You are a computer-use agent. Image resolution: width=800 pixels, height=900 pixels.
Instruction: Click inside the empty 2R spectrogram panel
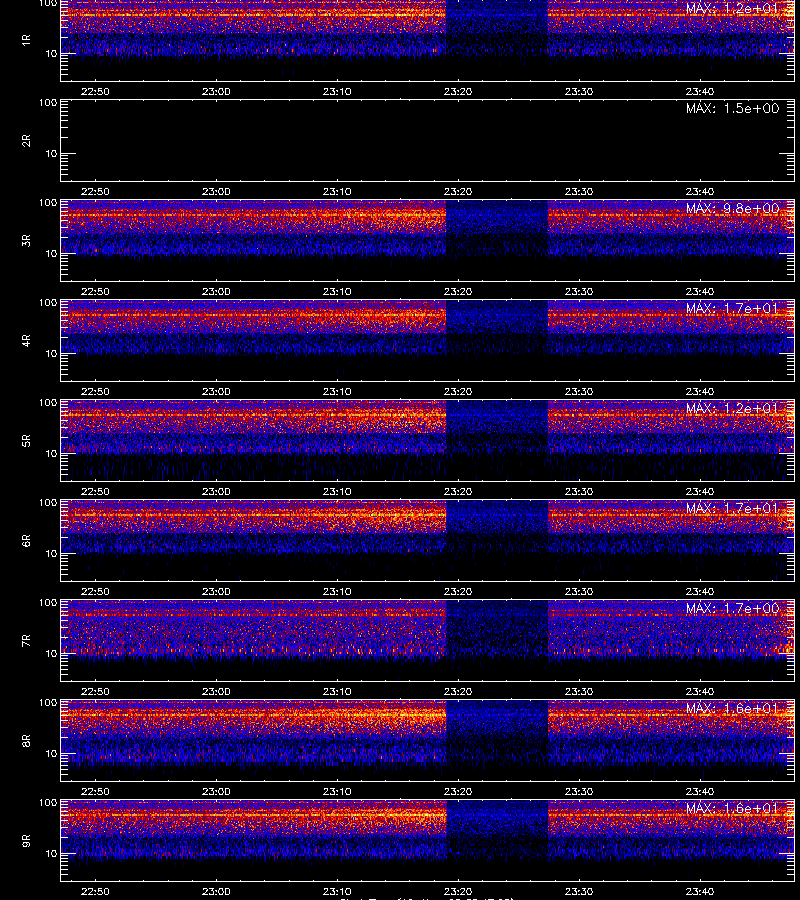click(x=428, y=141)
